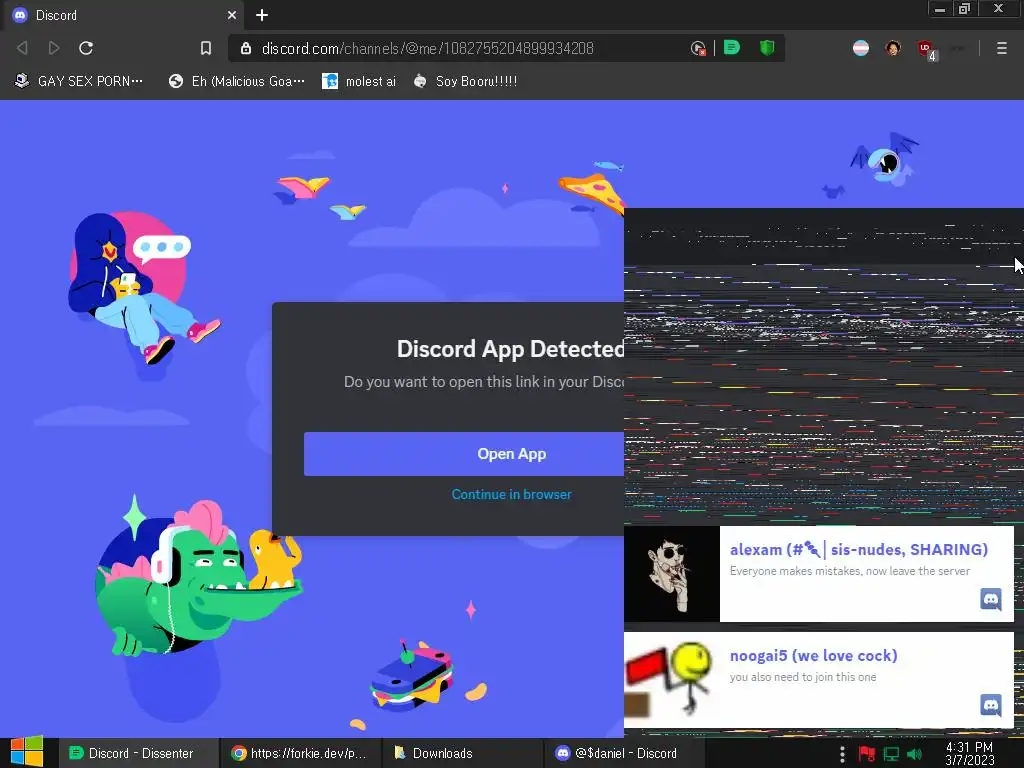Open the uBlock Origin extension icon
This screenshot has width=1024, height=768.
tap(926, 49)
